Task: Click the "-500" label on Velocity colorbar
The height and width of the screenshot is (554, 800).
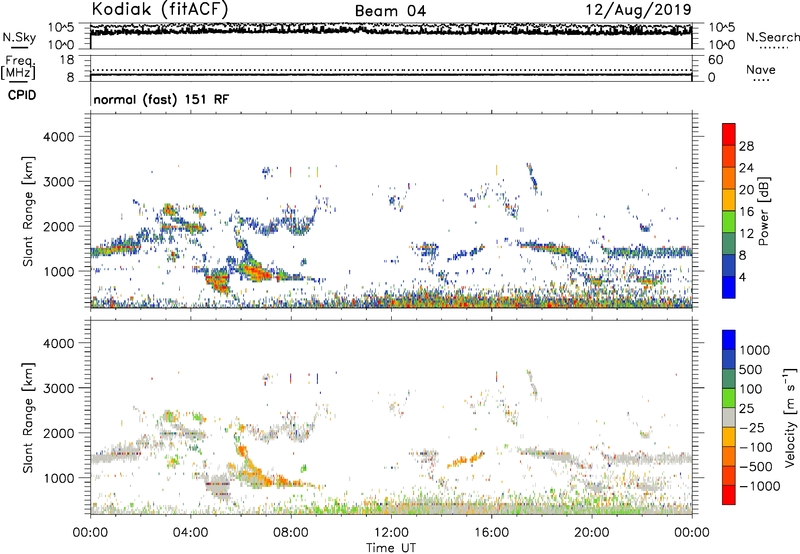Action: (756, 467)
